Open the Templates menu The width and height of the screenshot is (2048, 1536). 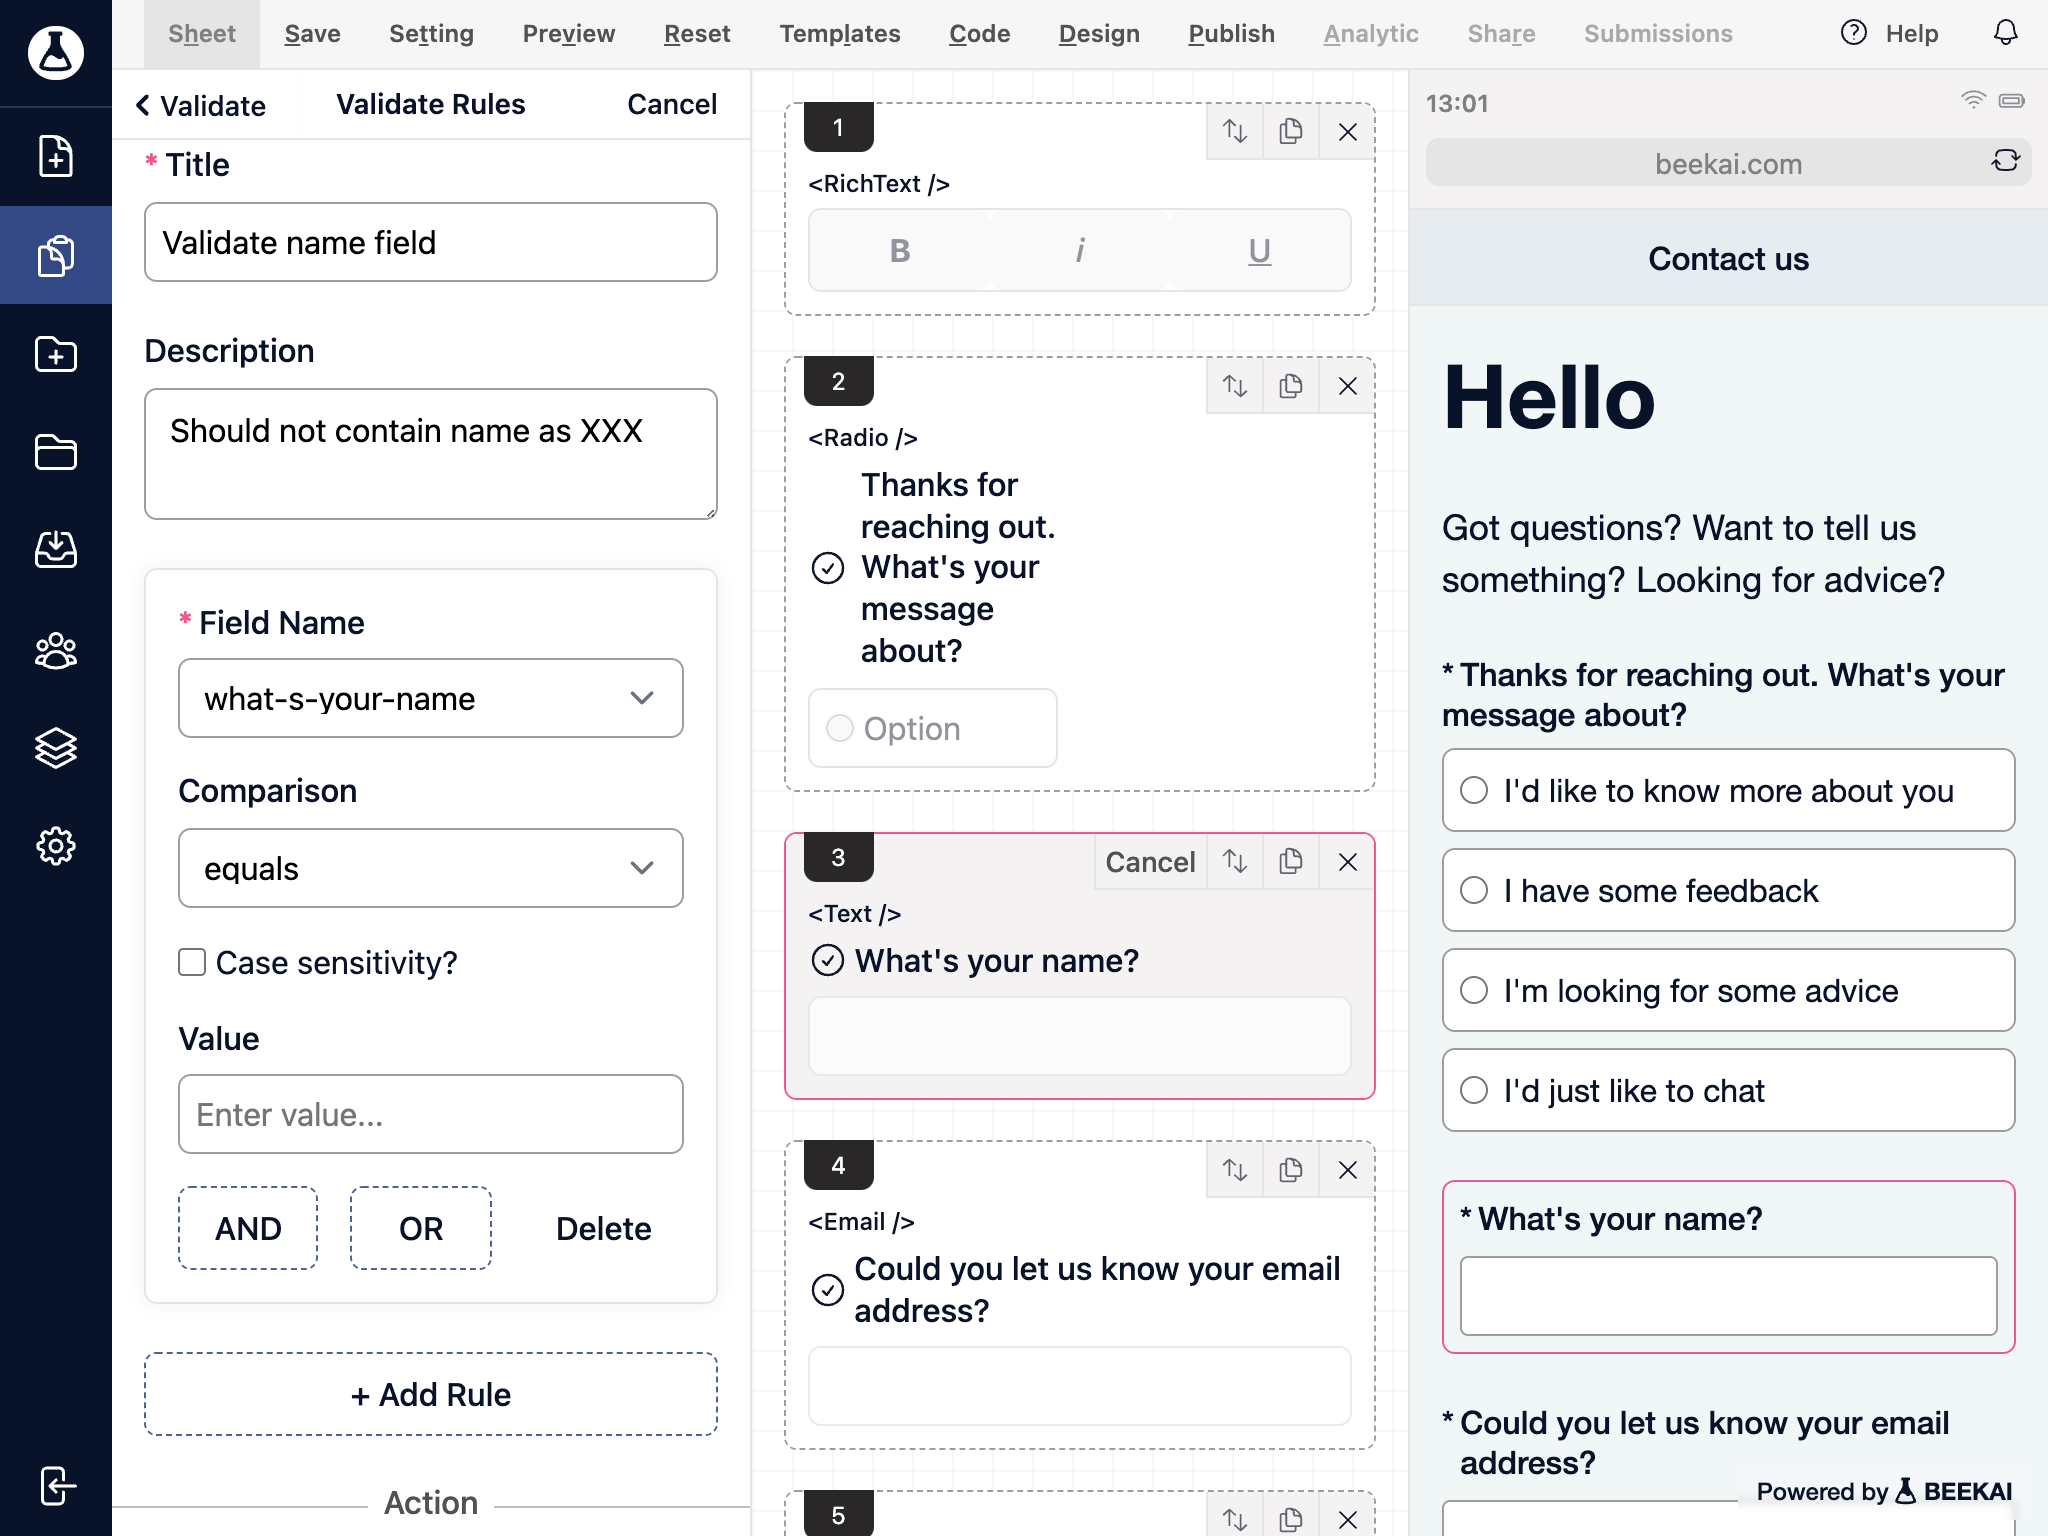[840, 34]
